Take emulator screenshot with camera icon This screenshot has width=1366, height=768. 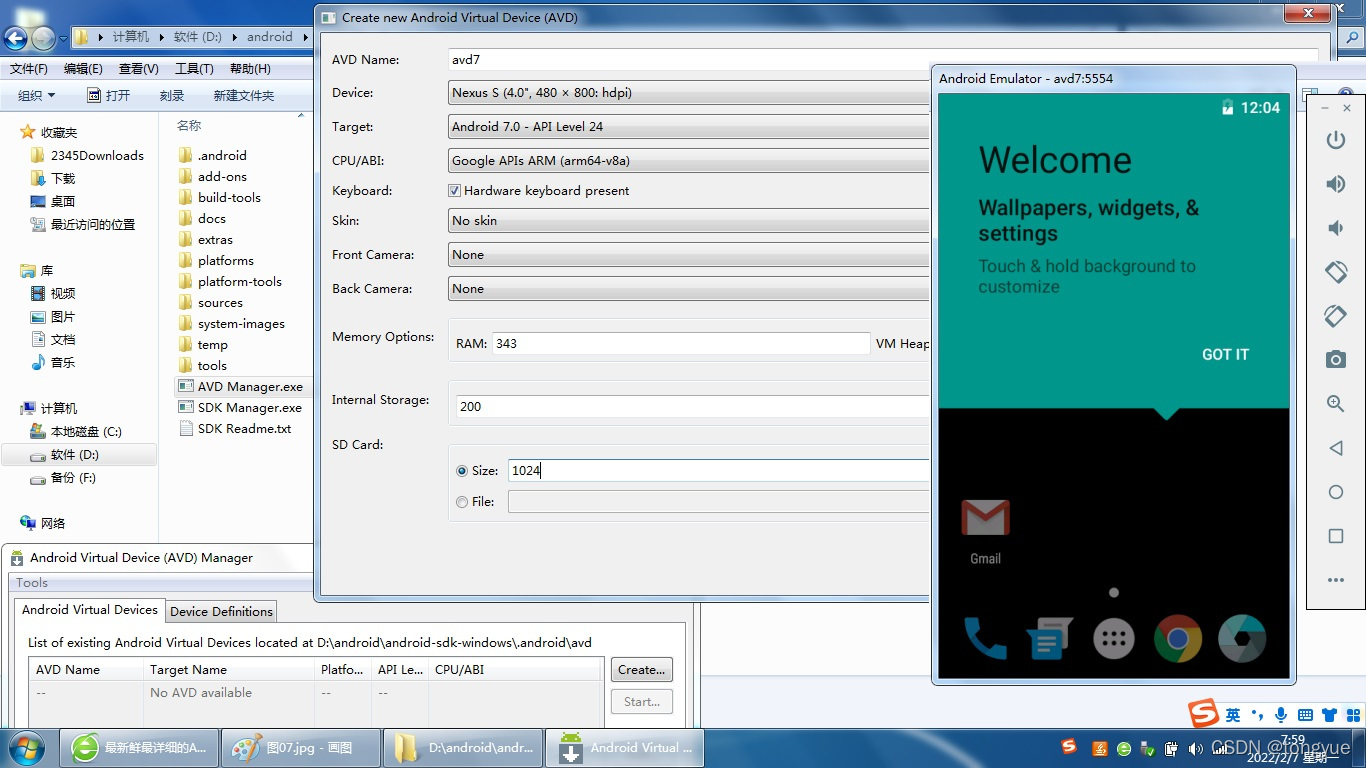pyautogui.click(x=1335, y=359)
